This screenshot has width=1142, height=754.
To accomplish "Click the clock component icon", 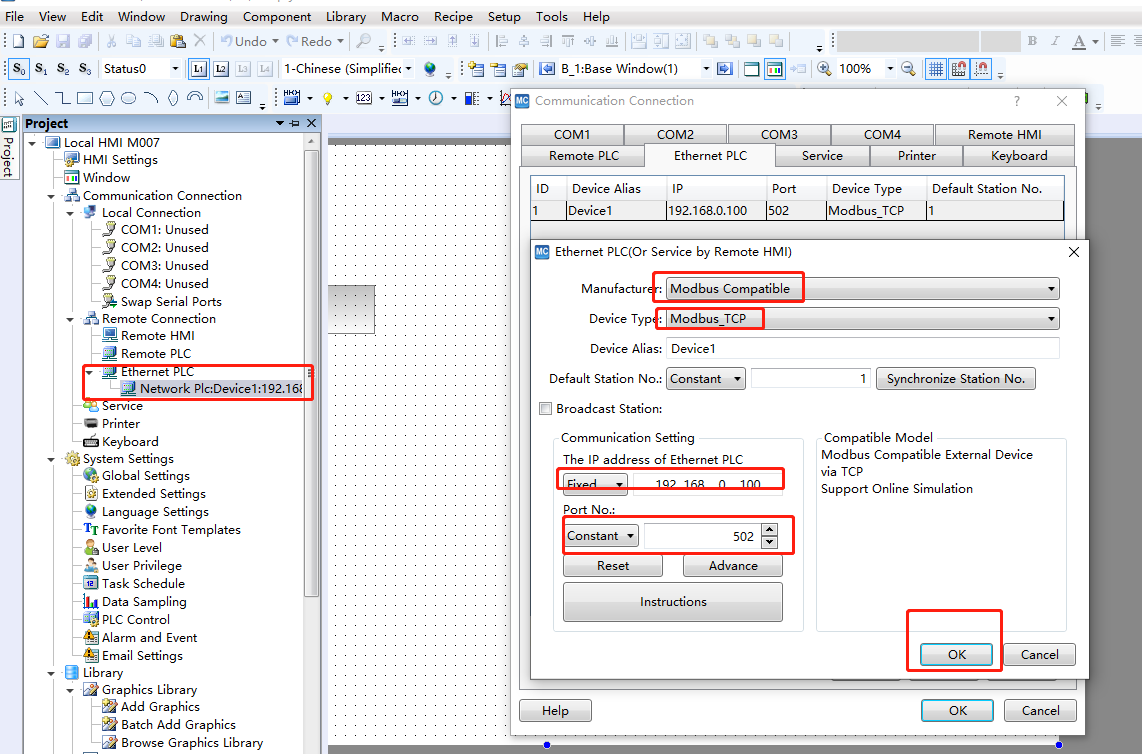I will click(x=436, y=98).
